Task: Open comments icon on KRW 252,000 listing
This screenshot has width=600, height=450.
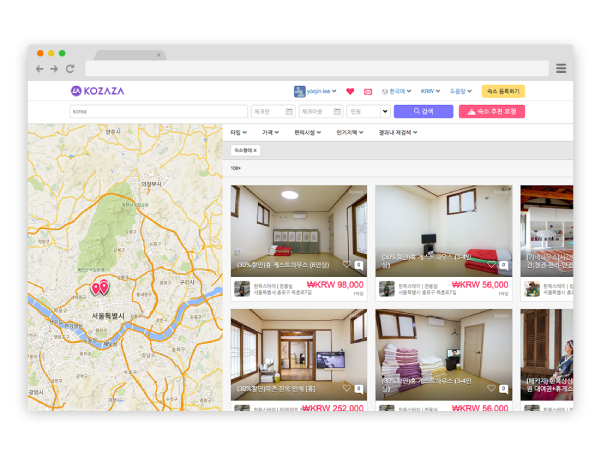Action: click(359, 388)
